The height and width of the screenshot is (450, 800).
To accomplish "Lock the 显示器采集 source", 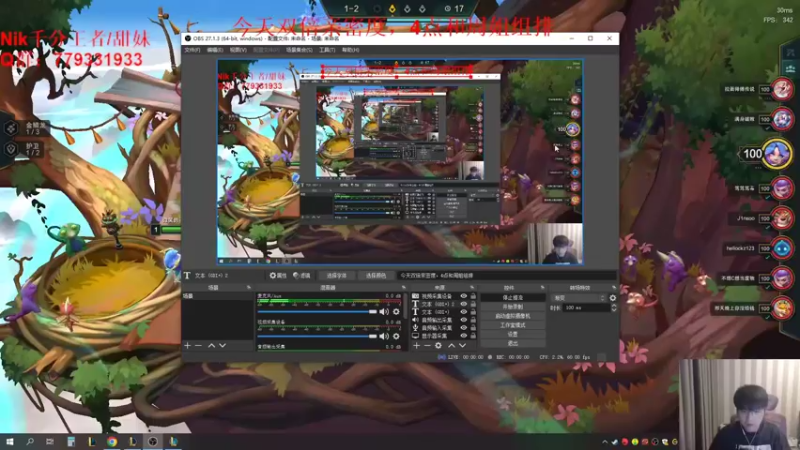I will pyautogui.click(x=473, y=336).
